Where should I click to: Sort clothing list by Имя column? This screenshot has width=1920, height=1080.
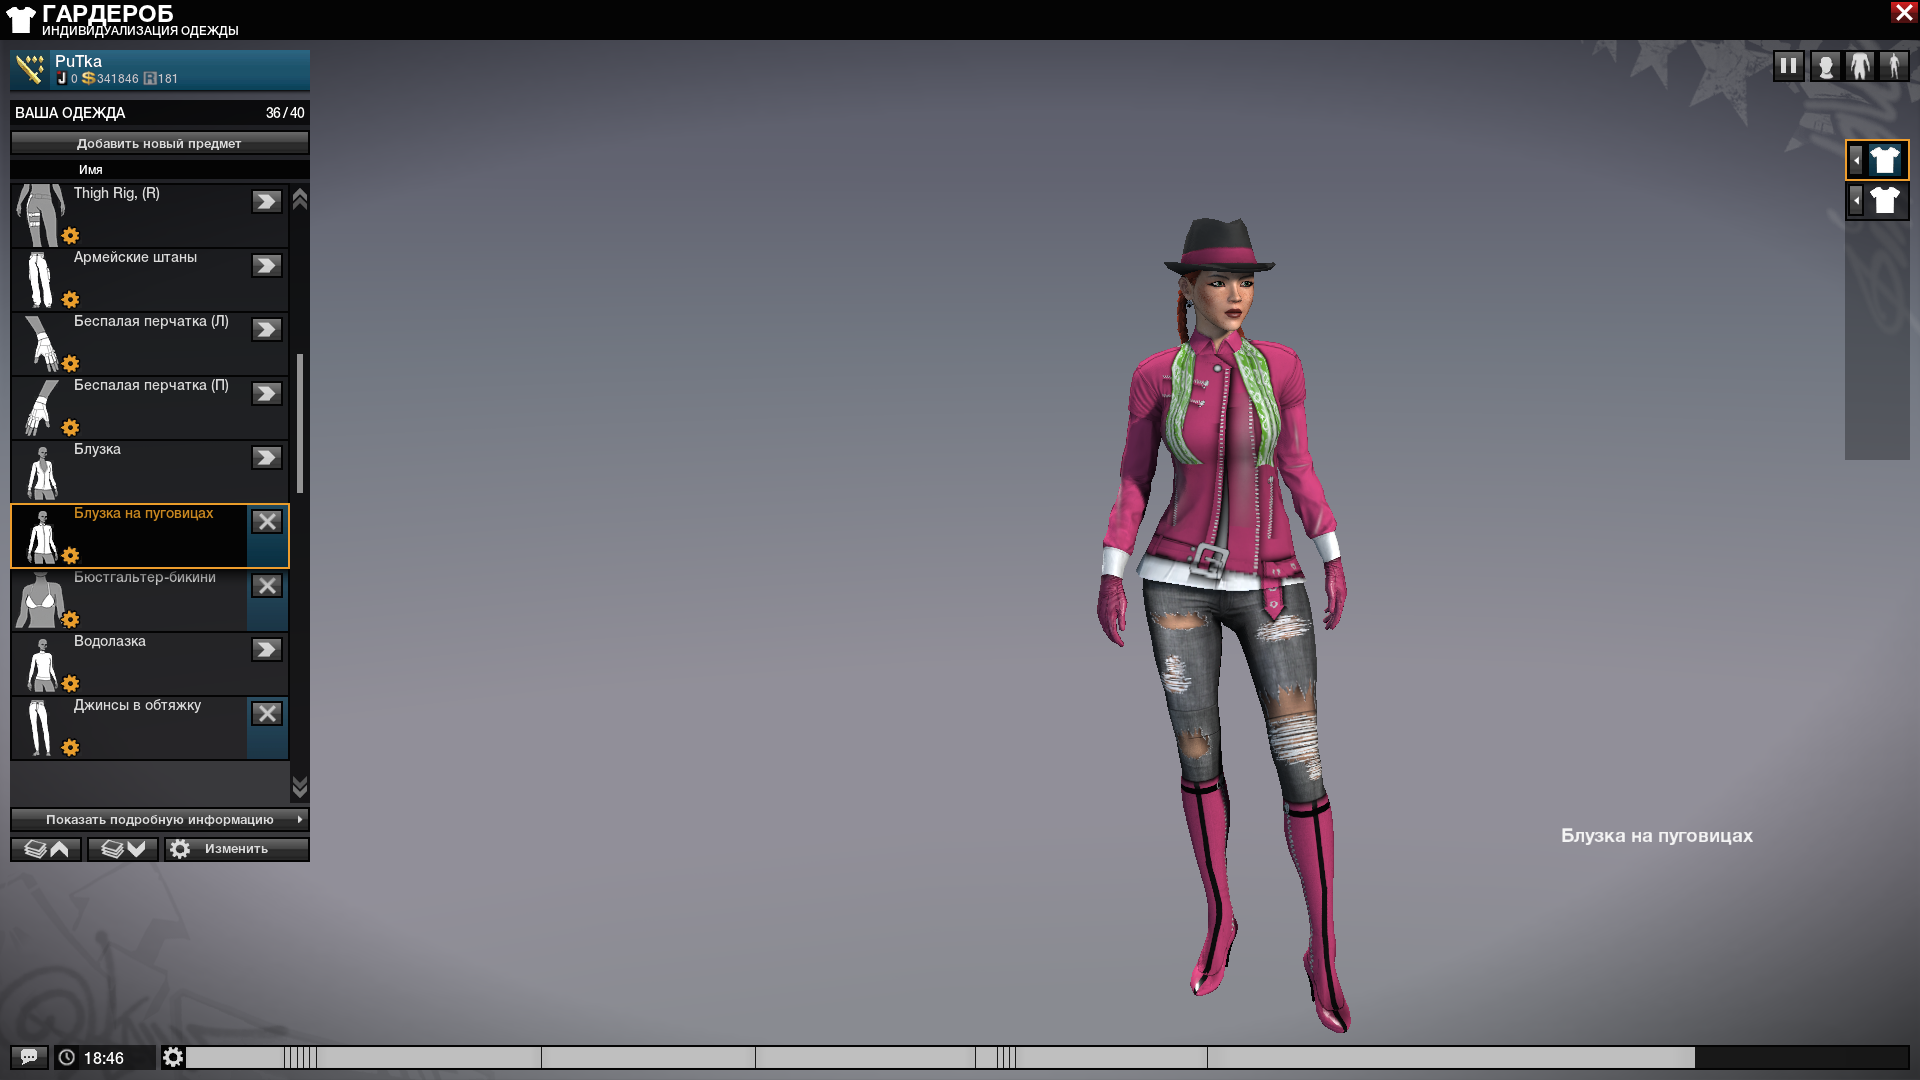point(91,170)
